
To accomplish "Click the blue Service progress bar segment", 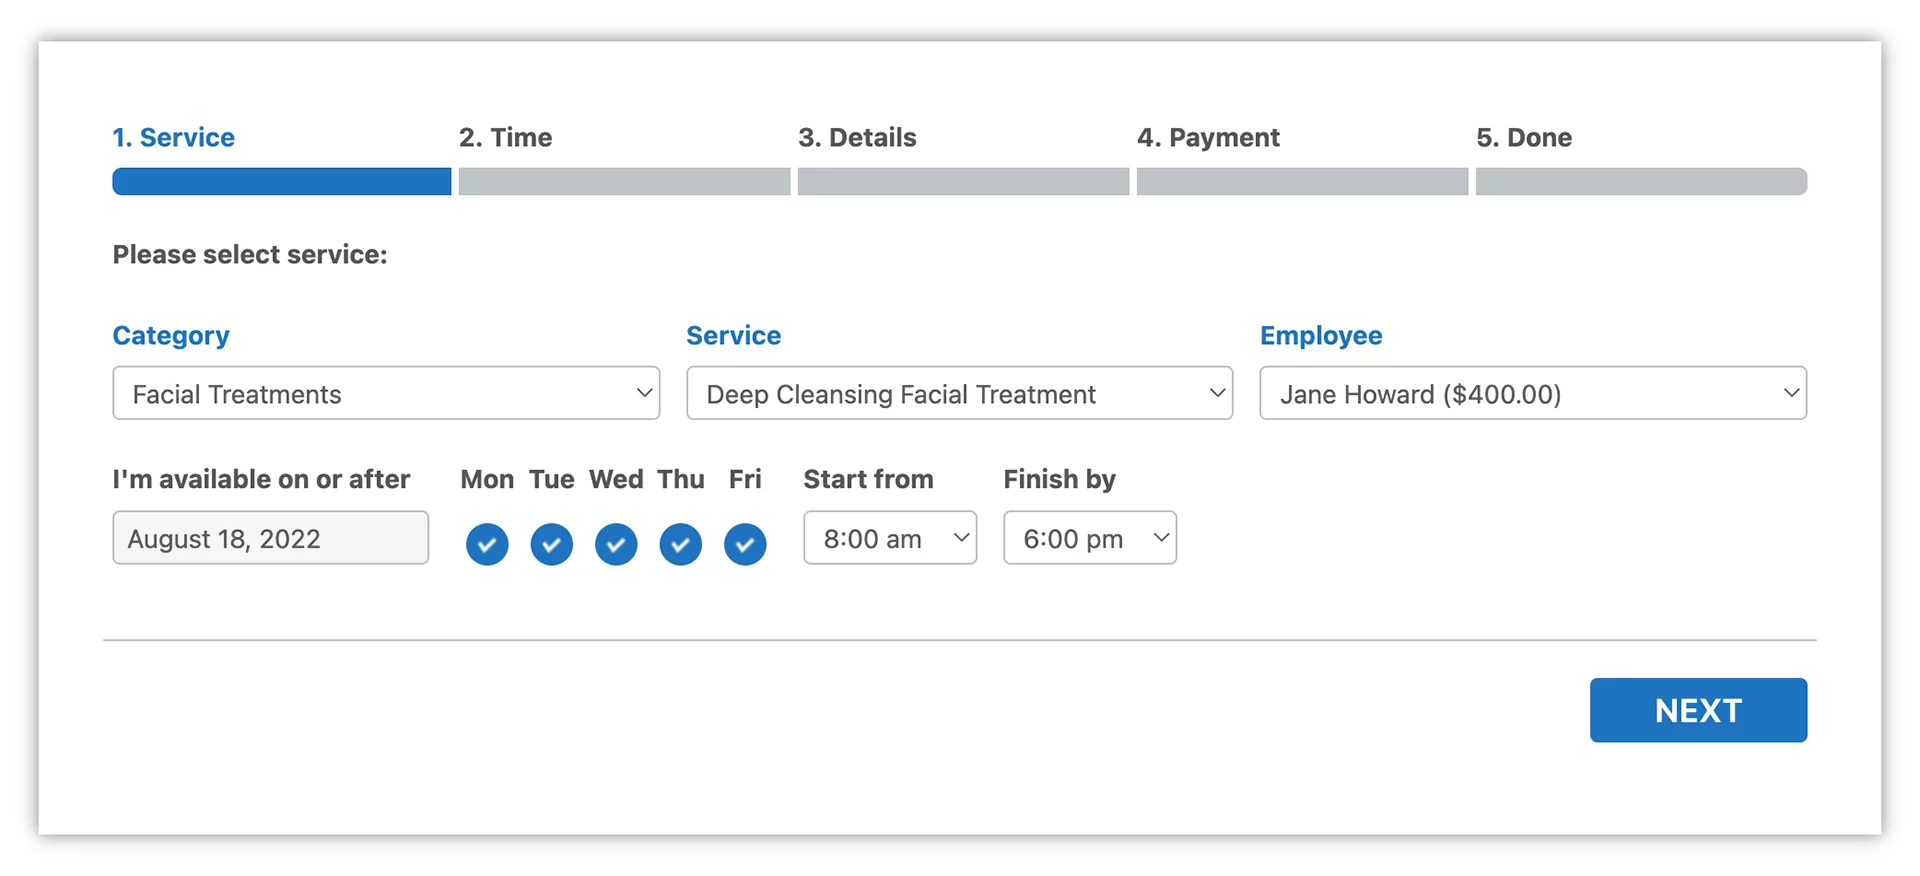I will coord(282,181).
